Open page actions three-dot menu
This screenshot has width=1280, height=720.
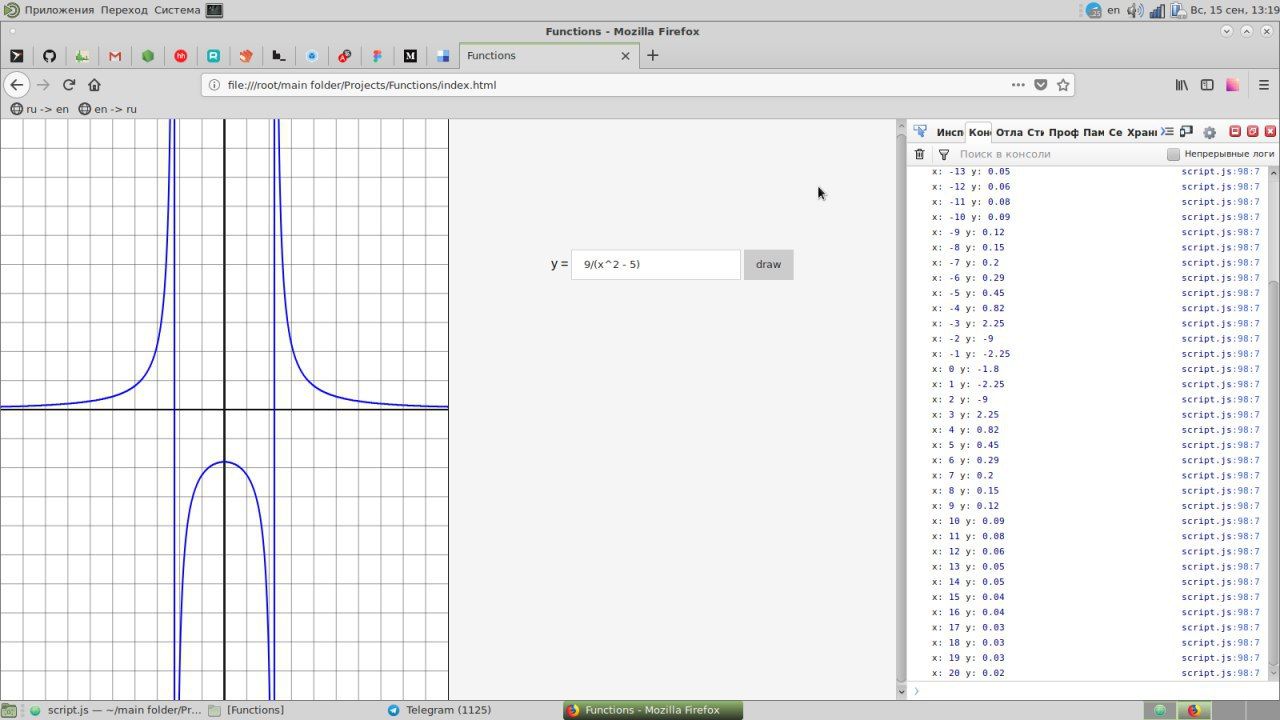[1018, 85]
